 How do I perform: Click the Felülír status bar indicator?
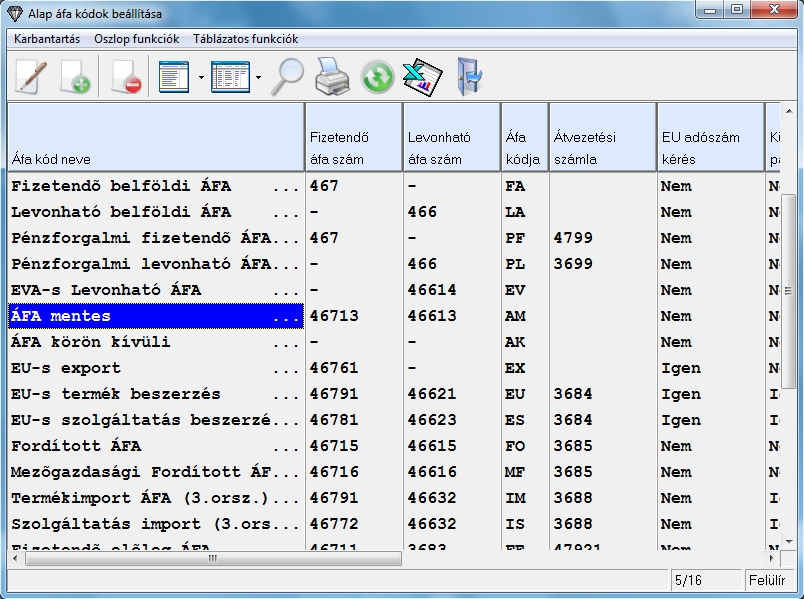click(x=765, y=580)
